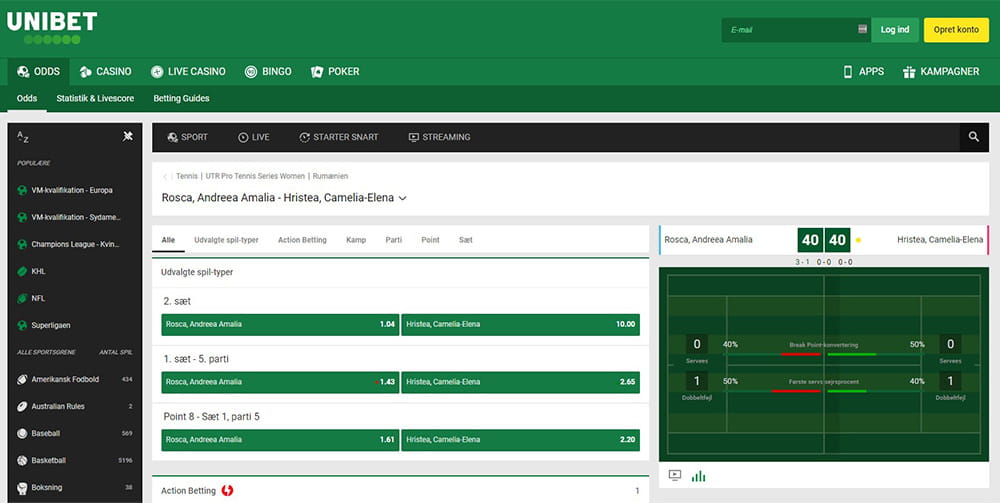Click UTR Pro Tennis Series Women breadcrumb
The height and width of the screenshot is (503, 1000).
tap(255, 176)
